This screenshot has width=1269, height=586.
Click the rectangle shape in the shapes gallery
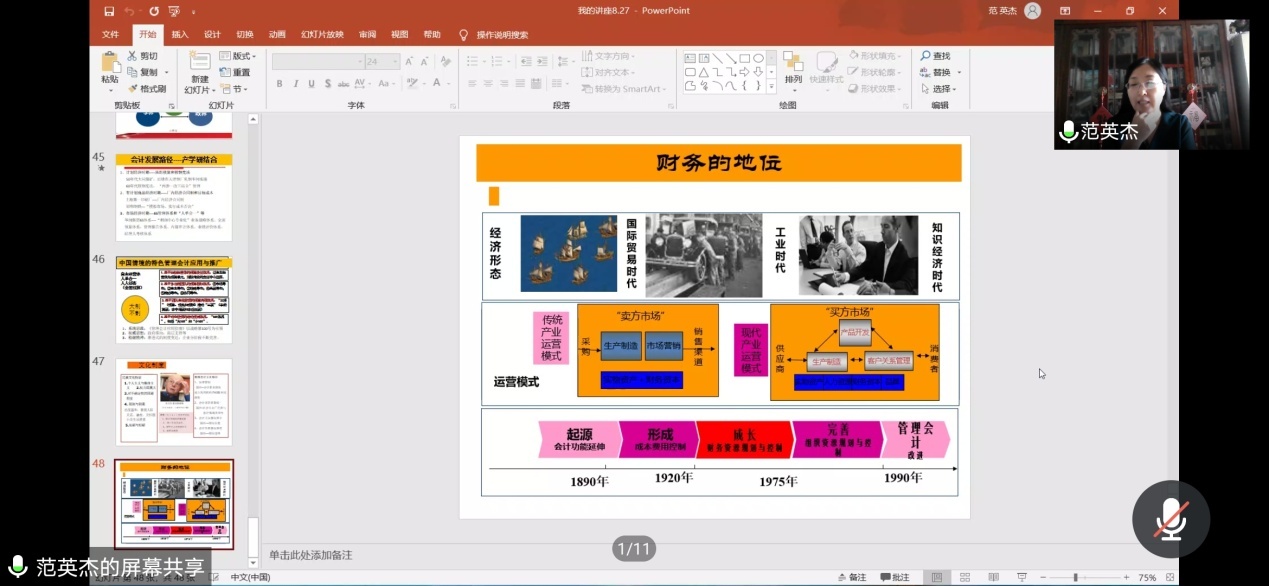pyautogui.click(x=743, y=58)
